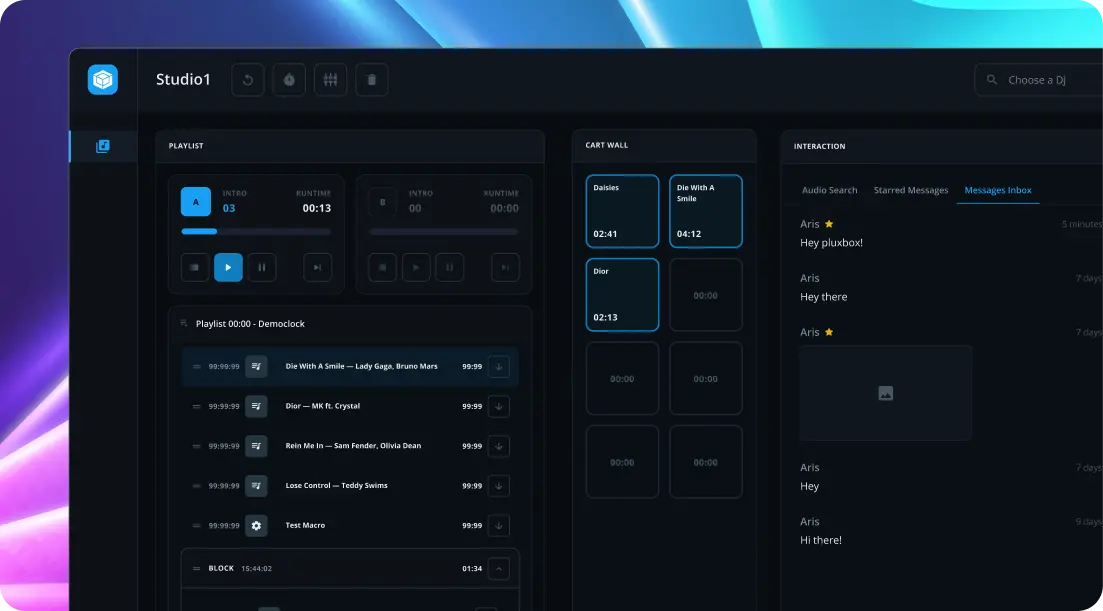Select Lose Control — Teddy Swims track title
This screenshot has width=1103, height=611.
click(x=336, y=485)
